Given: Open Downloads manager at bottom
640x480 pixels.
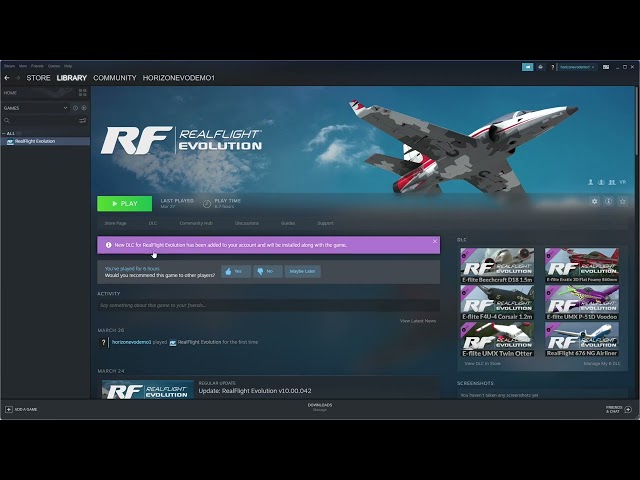Looking at the screenshot, I should 320,407.
